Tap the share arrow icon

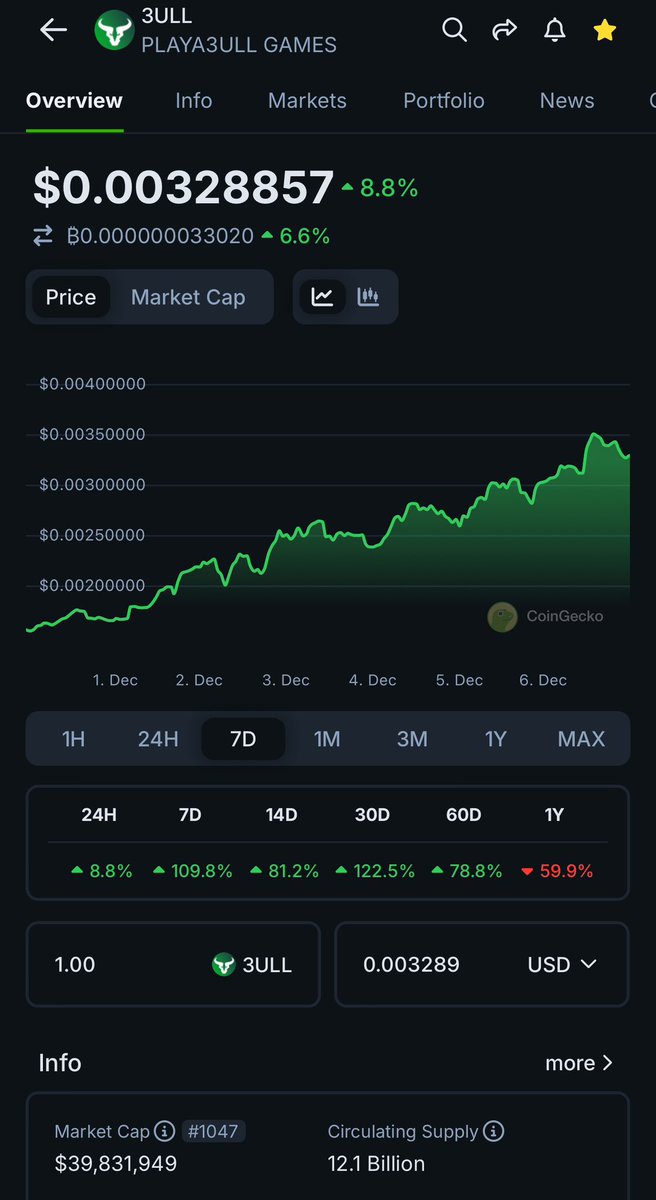point(505,30)
